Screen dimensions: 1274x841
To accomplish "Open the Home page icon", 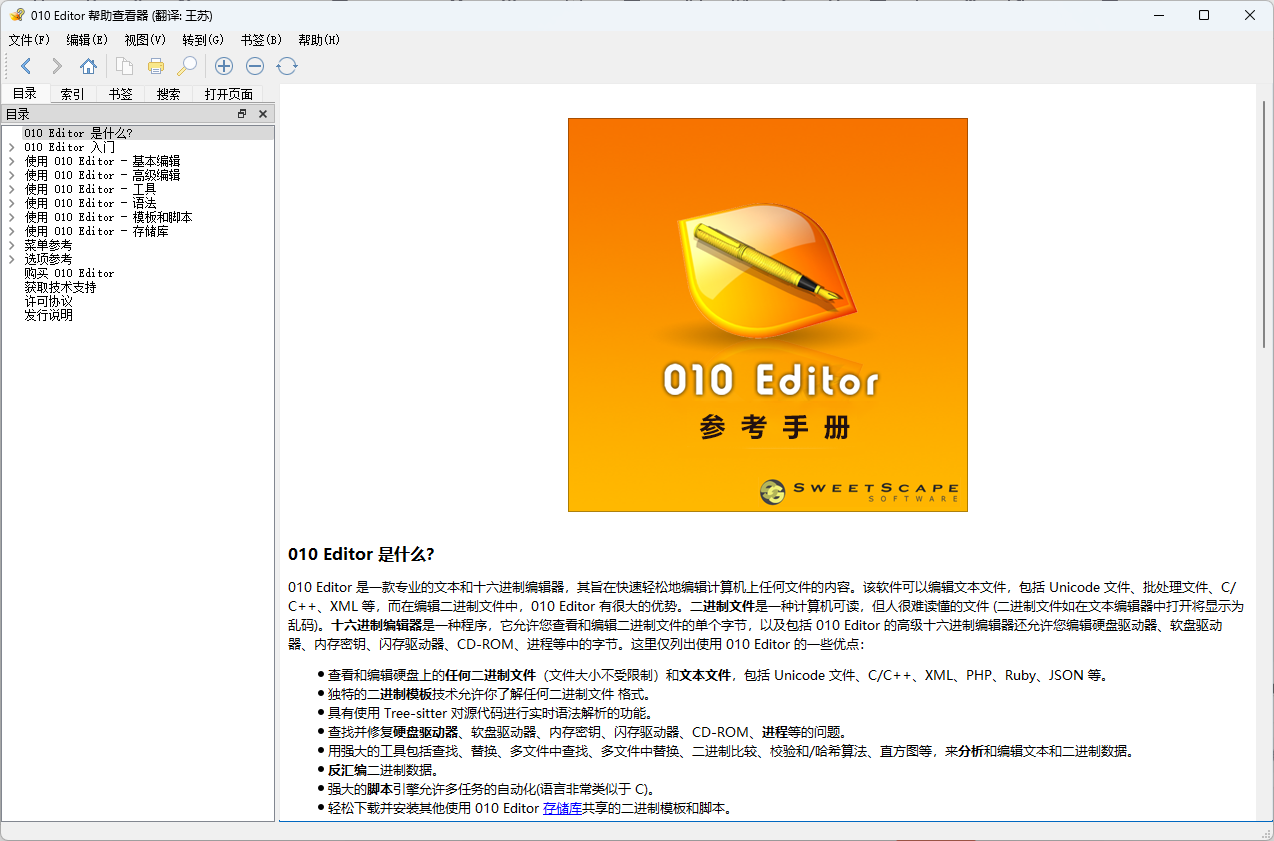I will 88,66.
